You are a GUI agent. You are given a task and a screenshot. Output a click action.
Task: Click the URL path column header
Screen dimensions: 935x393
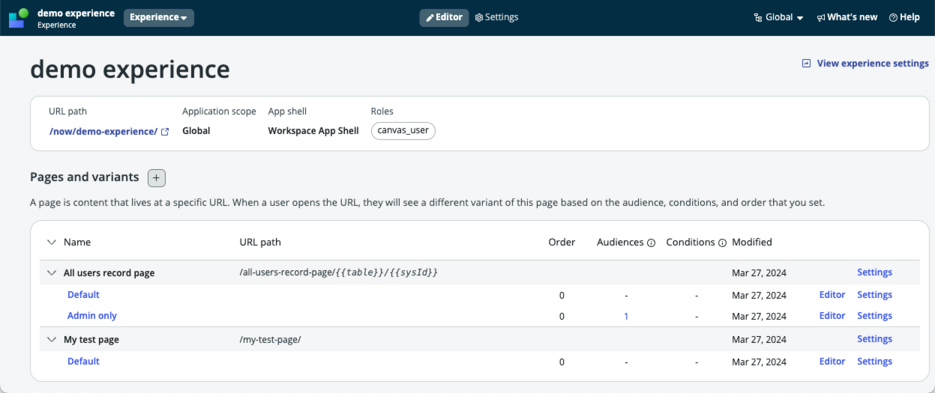pyautogui.click(x=260, y=242)
